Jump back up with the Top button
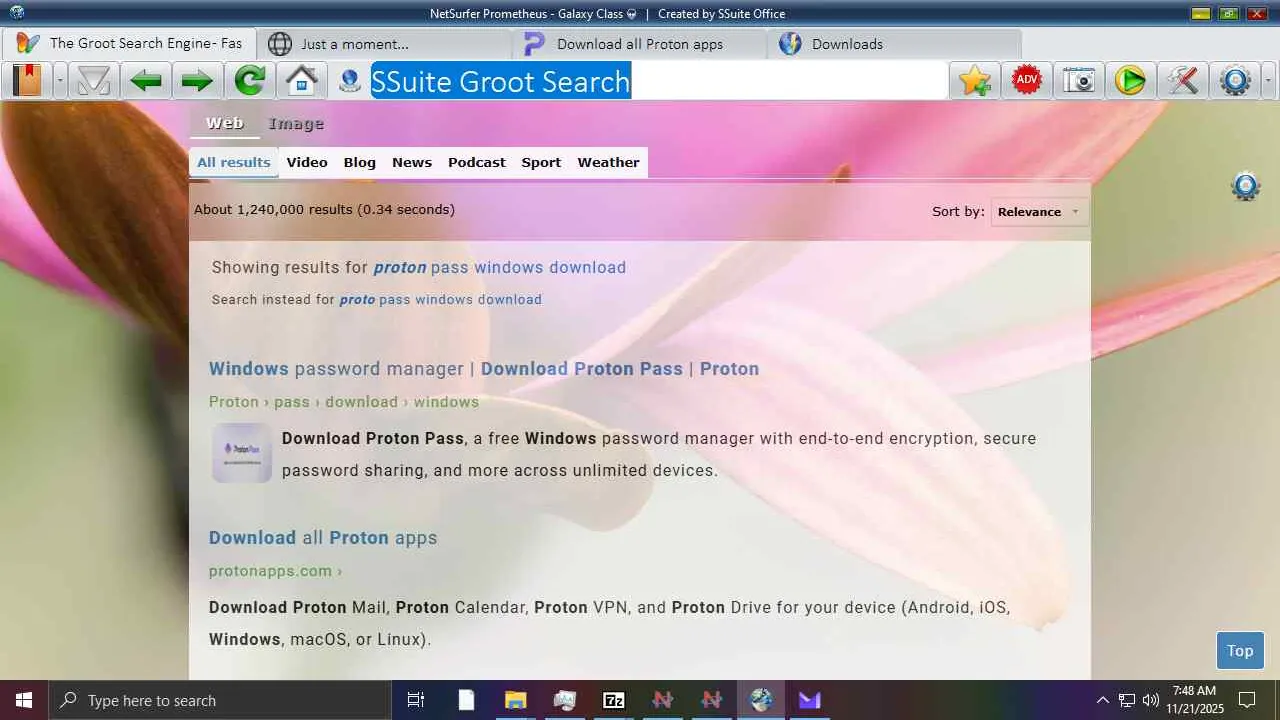 pos(1240,651)
